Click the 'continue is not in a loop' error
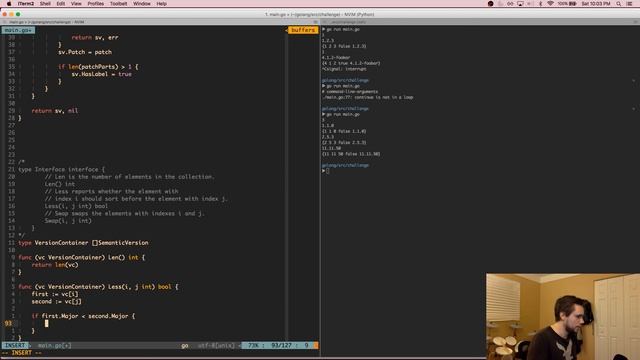This screenshot has width=640, height=360. click(367, 98)
